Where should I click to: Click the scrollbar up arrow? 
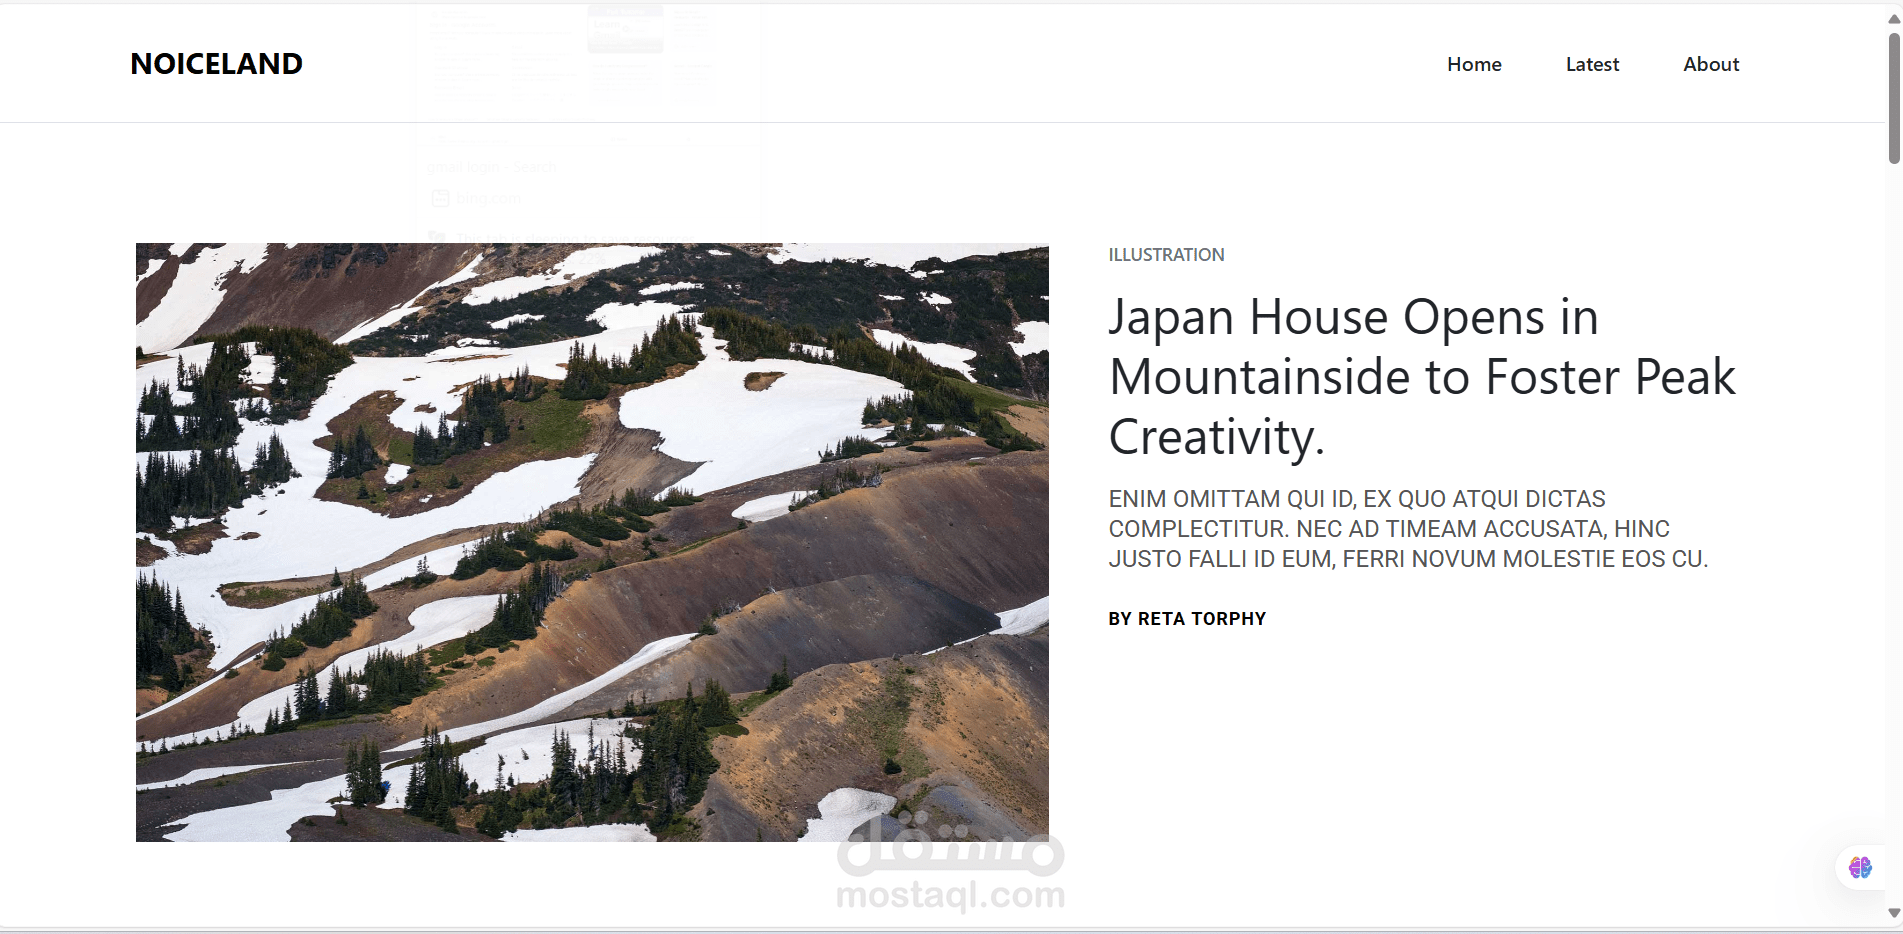[1894, 20]
